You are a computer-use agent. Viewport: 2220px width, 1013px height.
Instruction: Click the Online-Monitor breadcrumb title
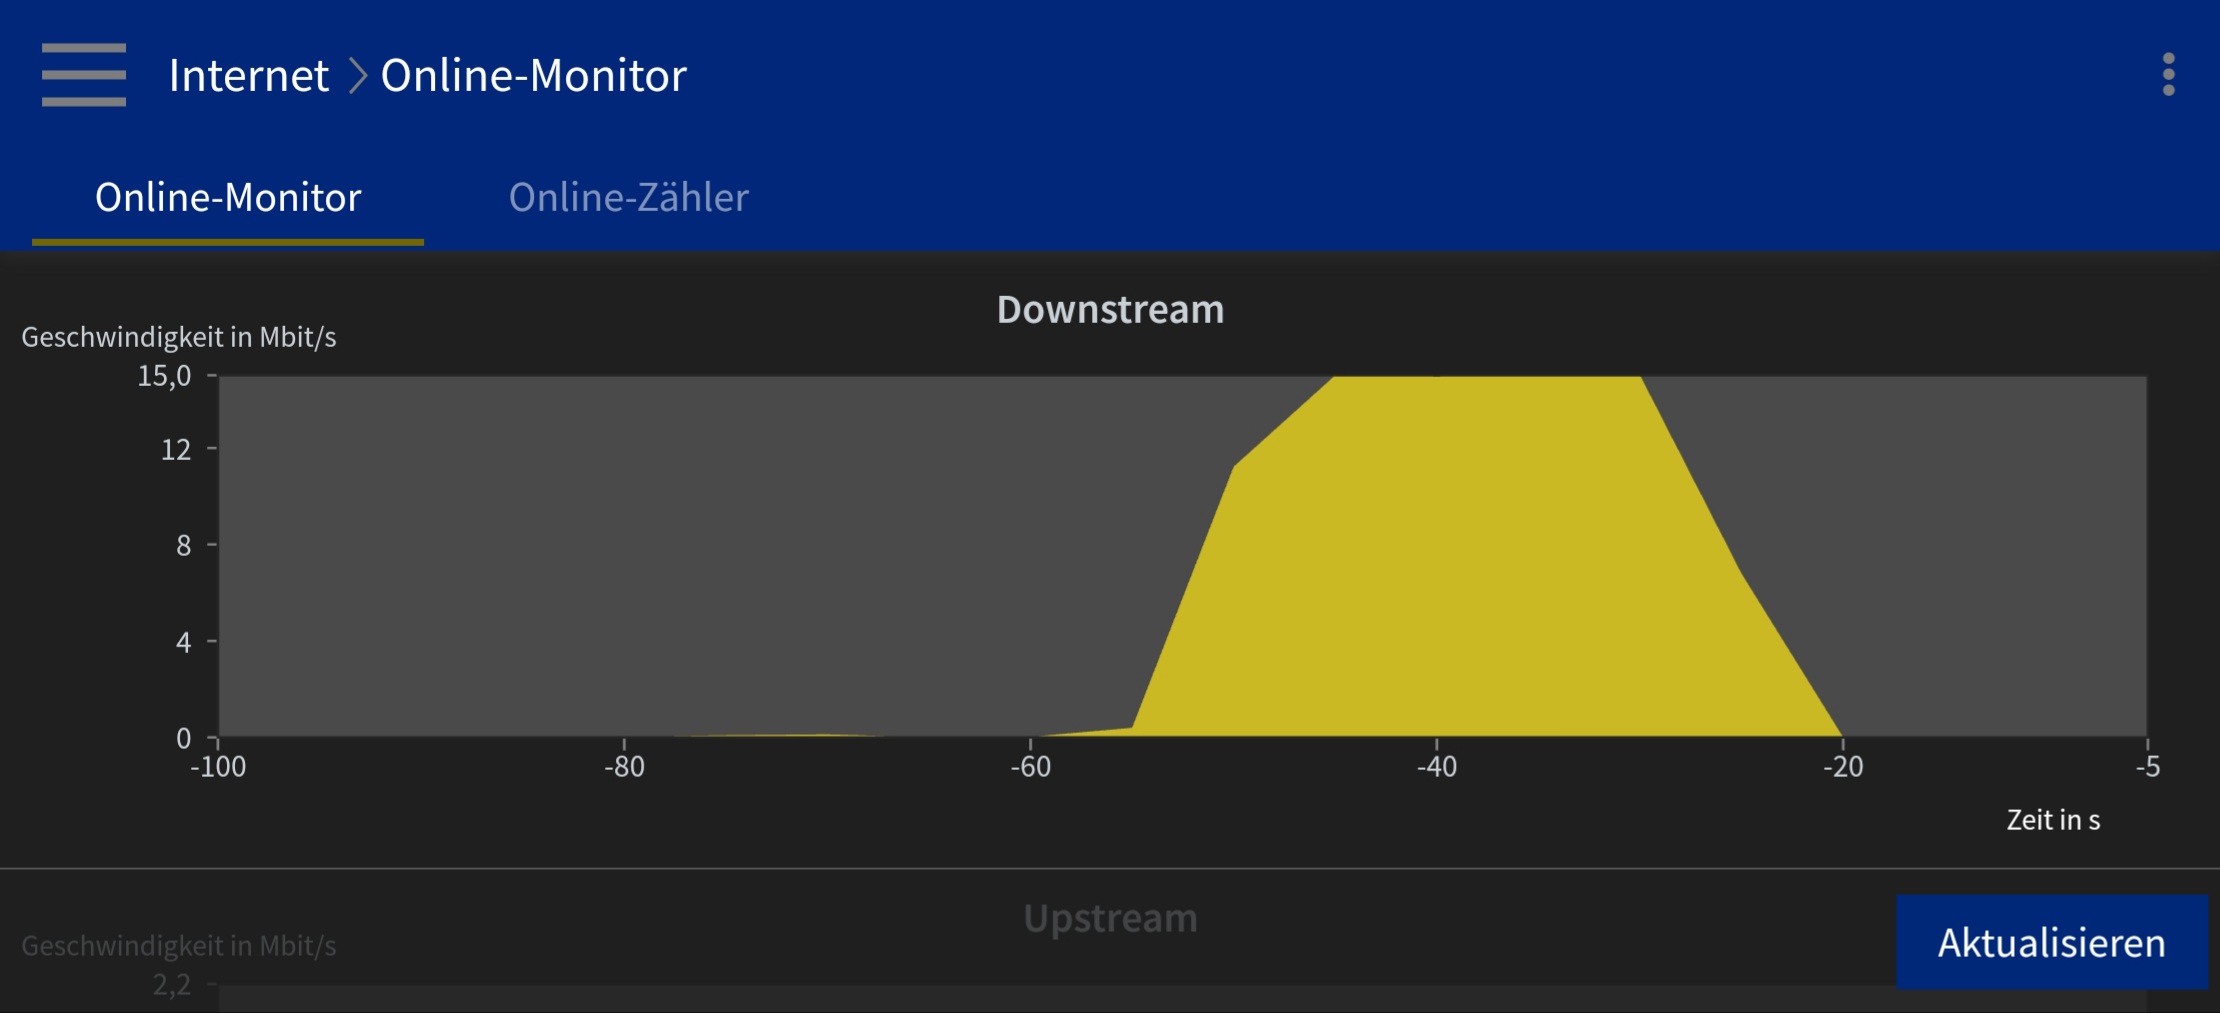pos(533,76)
